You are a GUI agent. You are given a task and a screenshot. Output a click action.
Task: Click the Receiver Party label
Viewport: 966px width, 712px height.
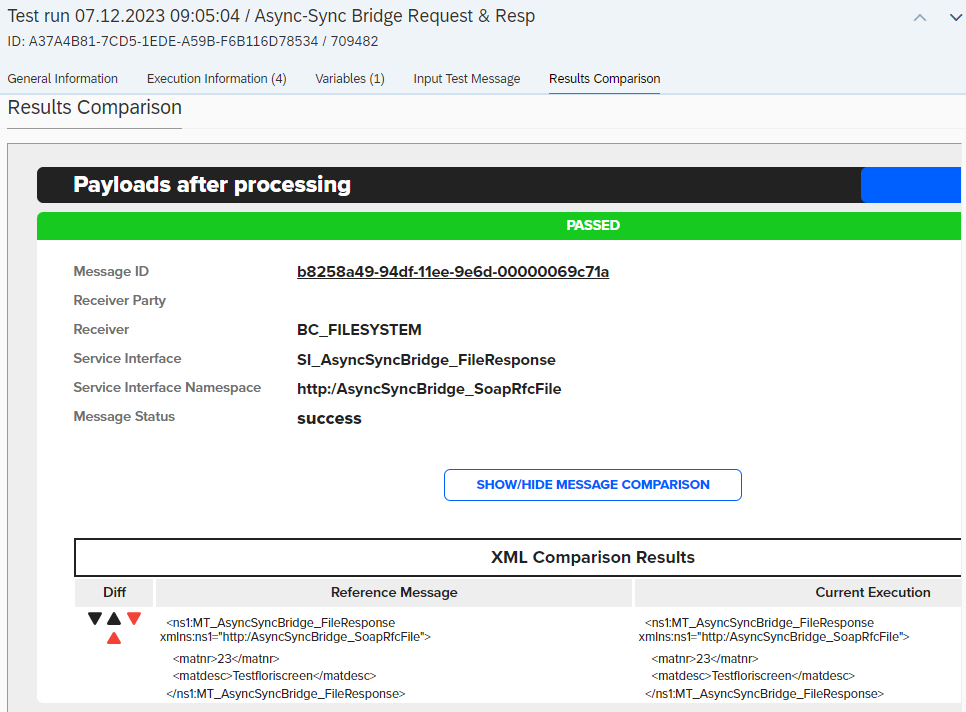[x=120, y=301]
